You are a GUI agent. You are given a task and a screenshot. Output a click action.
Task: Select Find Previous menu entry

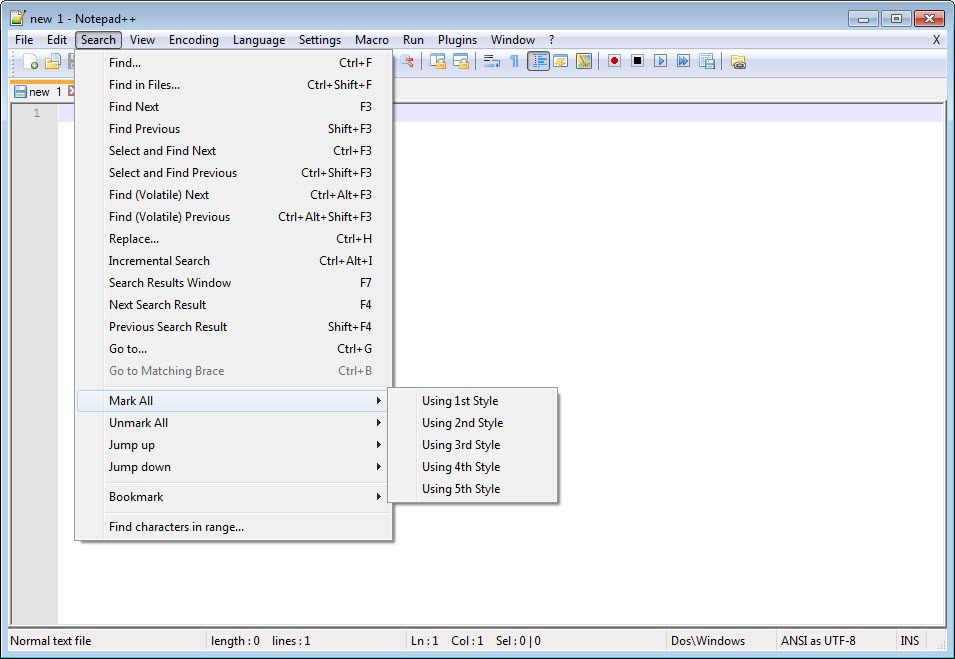tap(234, 129)
